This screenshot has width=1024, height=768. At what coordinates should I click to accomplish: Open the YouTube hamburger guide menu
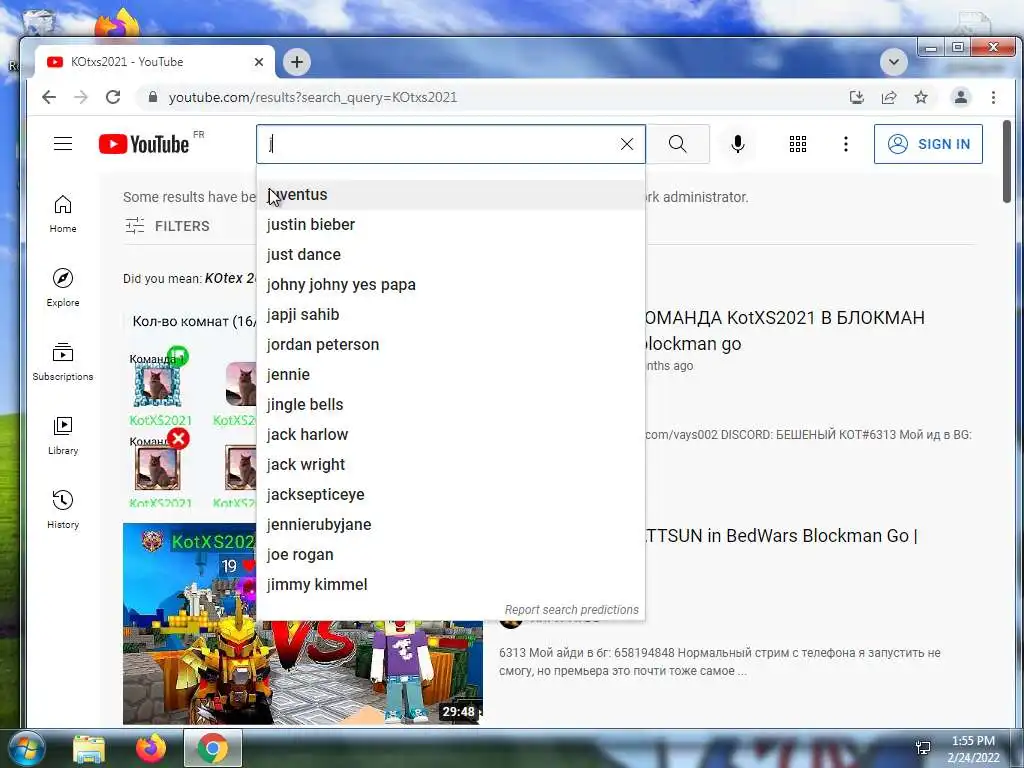[x=63, y=144]
